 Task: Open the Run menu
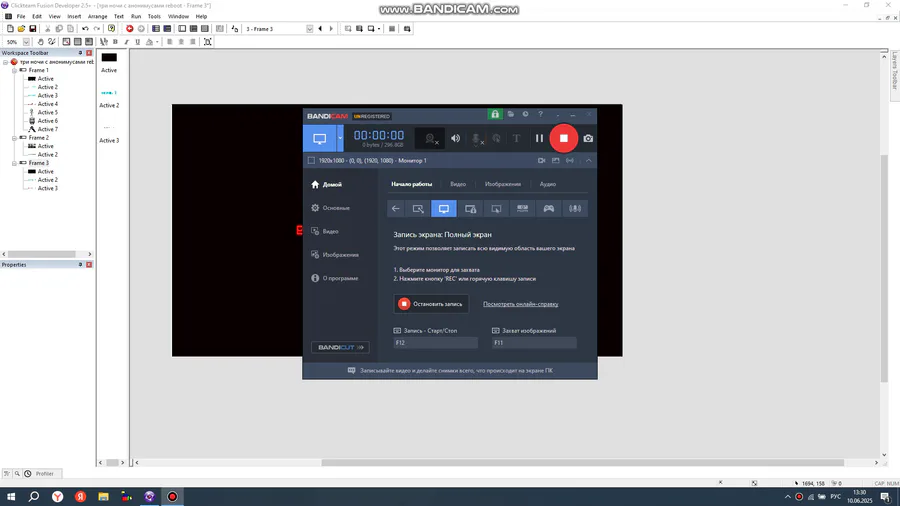coord(136,17)
